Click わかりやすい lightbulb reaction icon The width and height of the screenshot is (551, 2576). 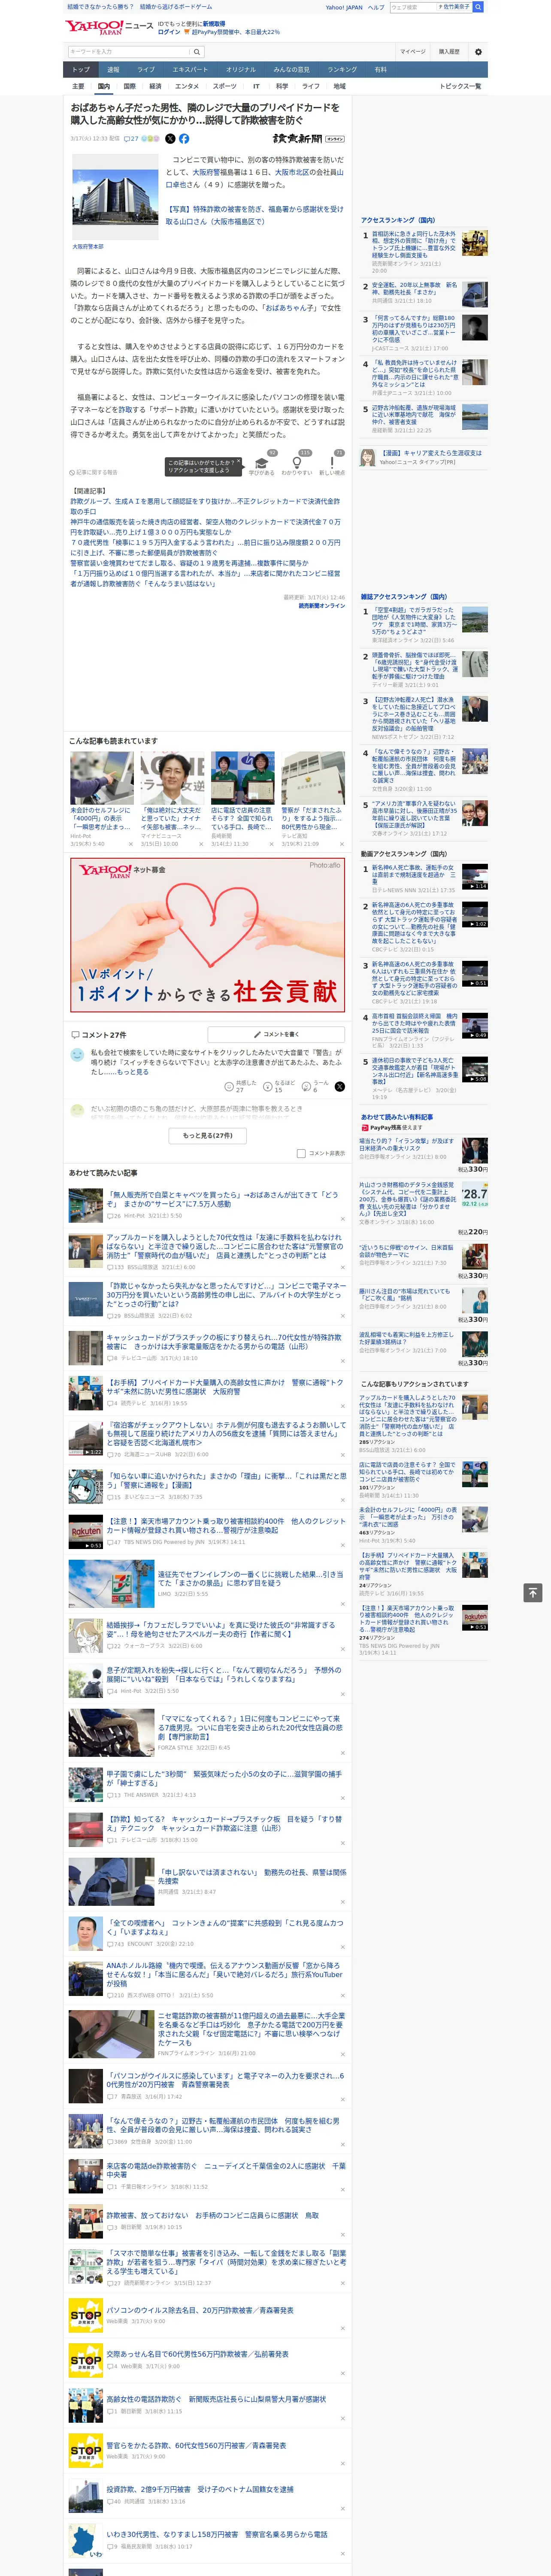296,463
